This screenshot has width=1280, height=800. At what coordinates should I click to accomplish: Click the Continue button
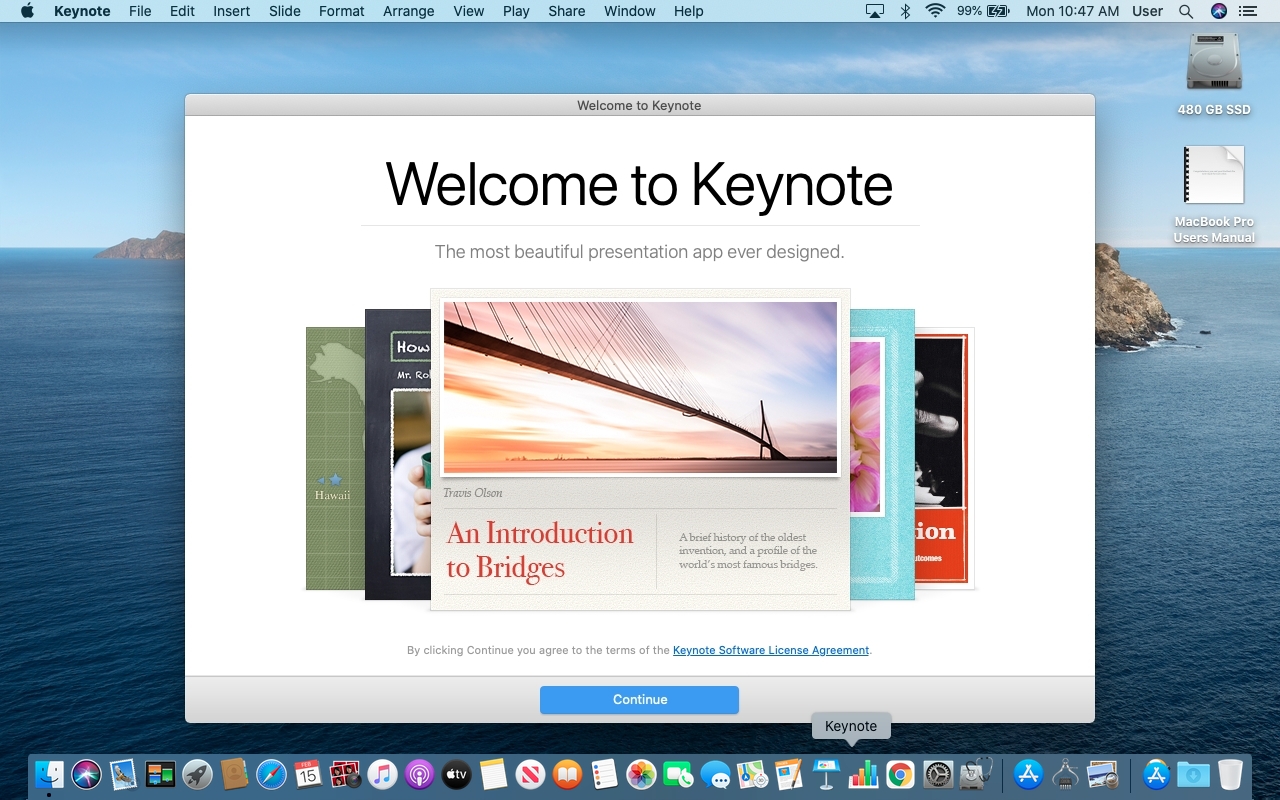tap(640, 700)
